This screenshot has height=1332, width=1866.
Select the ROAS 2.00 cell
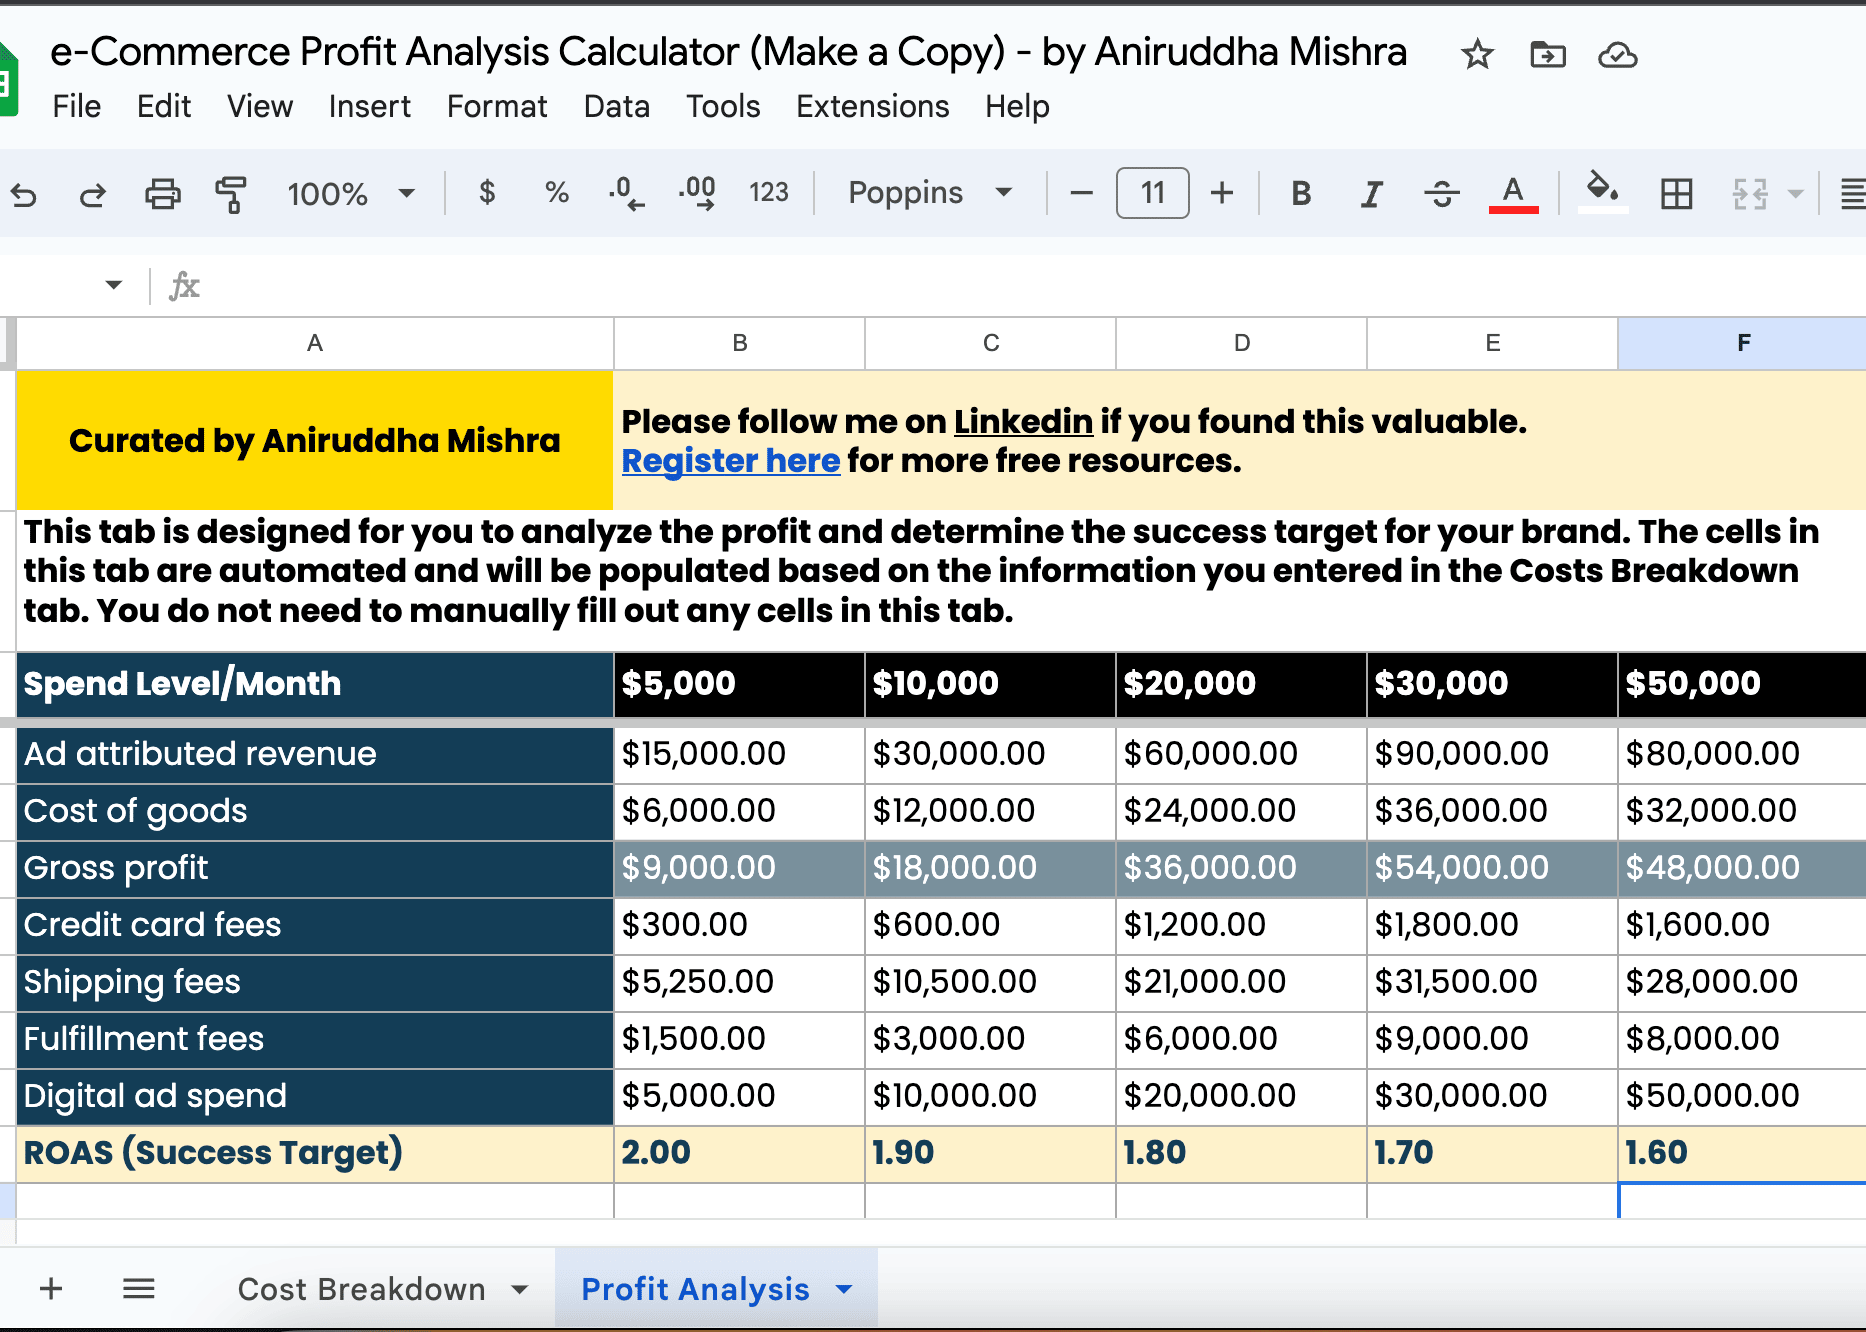tap(740, 1153)
